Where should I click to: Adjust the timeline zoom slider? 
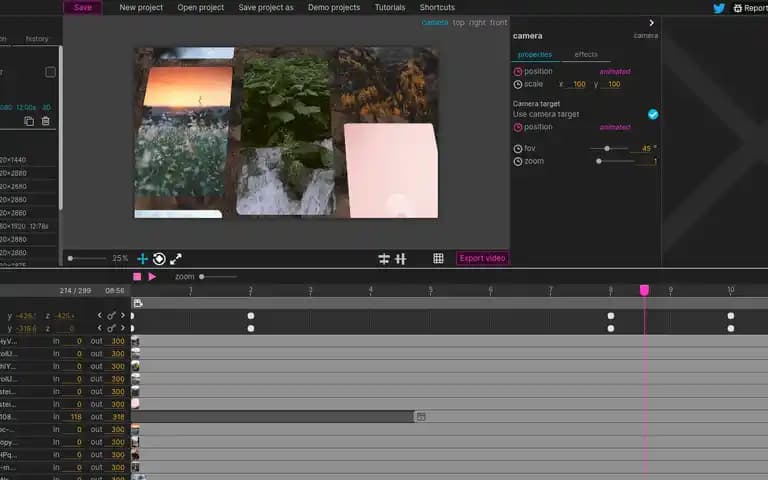[218, 277]
